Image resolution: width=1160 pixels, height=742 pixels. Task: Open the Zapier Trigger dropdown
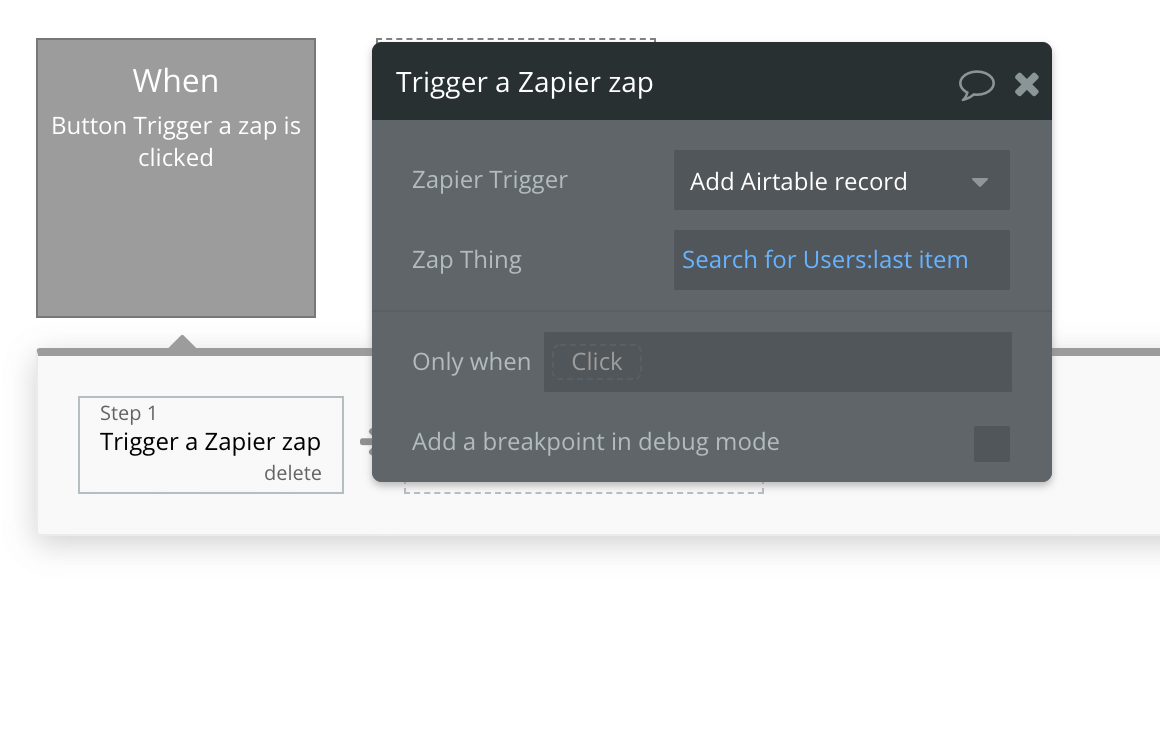pos(841,180)
